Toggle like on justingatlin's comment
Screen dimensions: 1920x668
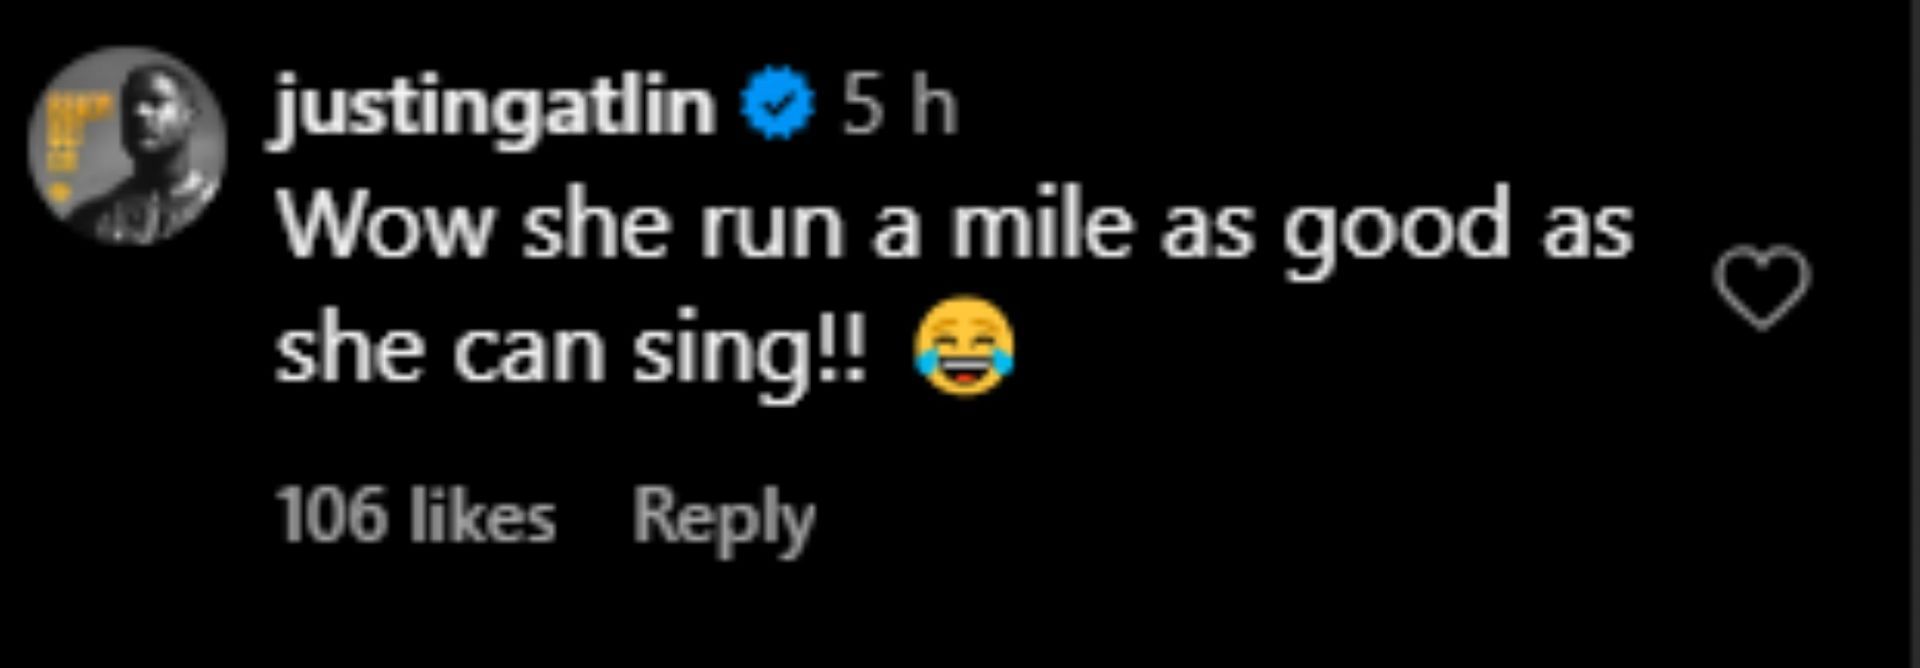click(x=1761, y=288)
